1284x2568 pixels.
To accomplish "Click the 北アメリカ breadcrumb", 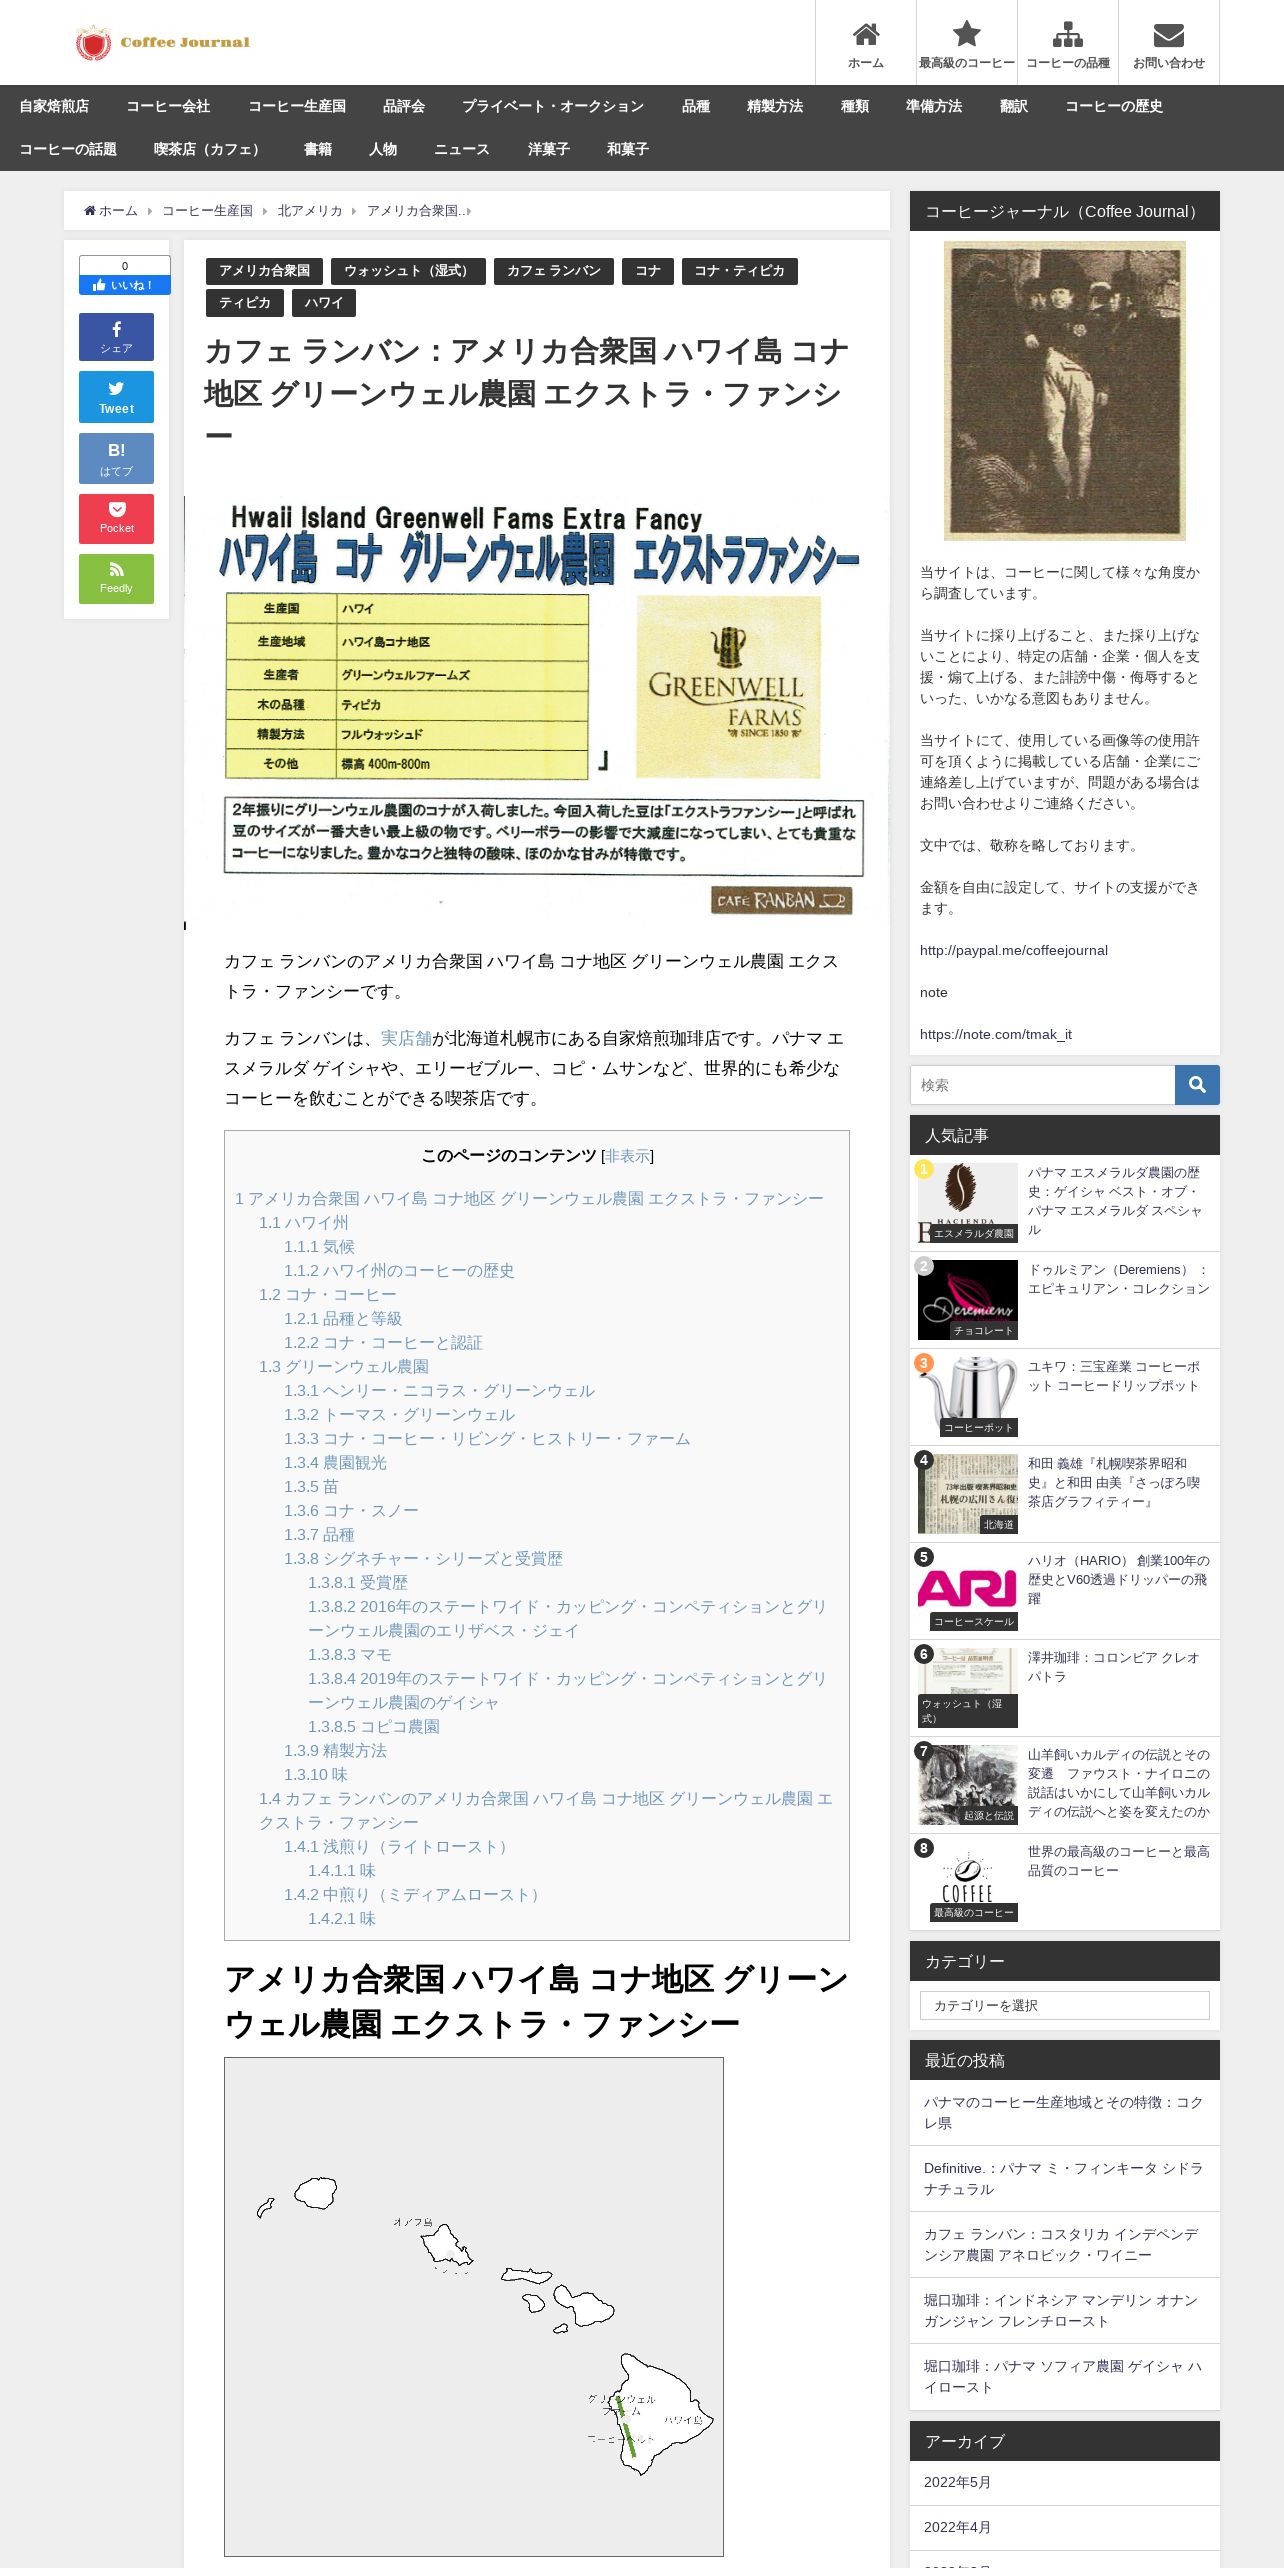I will (x=310, y=211).
